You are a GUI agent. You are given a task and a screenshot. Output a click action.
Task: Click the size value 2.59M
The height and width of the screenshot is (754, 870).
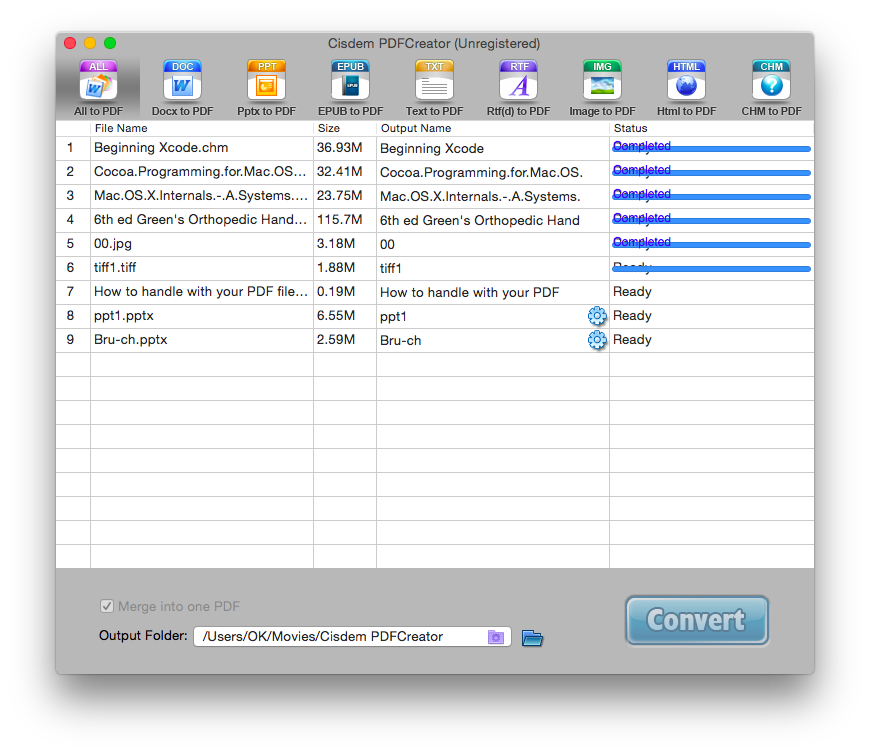point(336,340)
